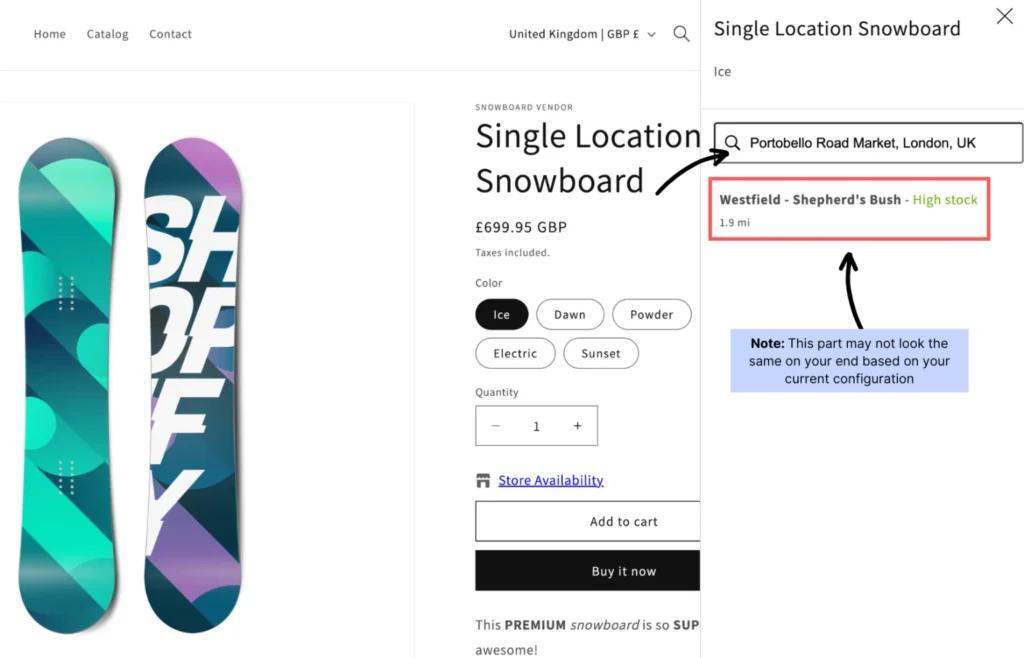The image size is (1024, 658).
Task: Navigate to the Contact page
Action: click(170, 34)
